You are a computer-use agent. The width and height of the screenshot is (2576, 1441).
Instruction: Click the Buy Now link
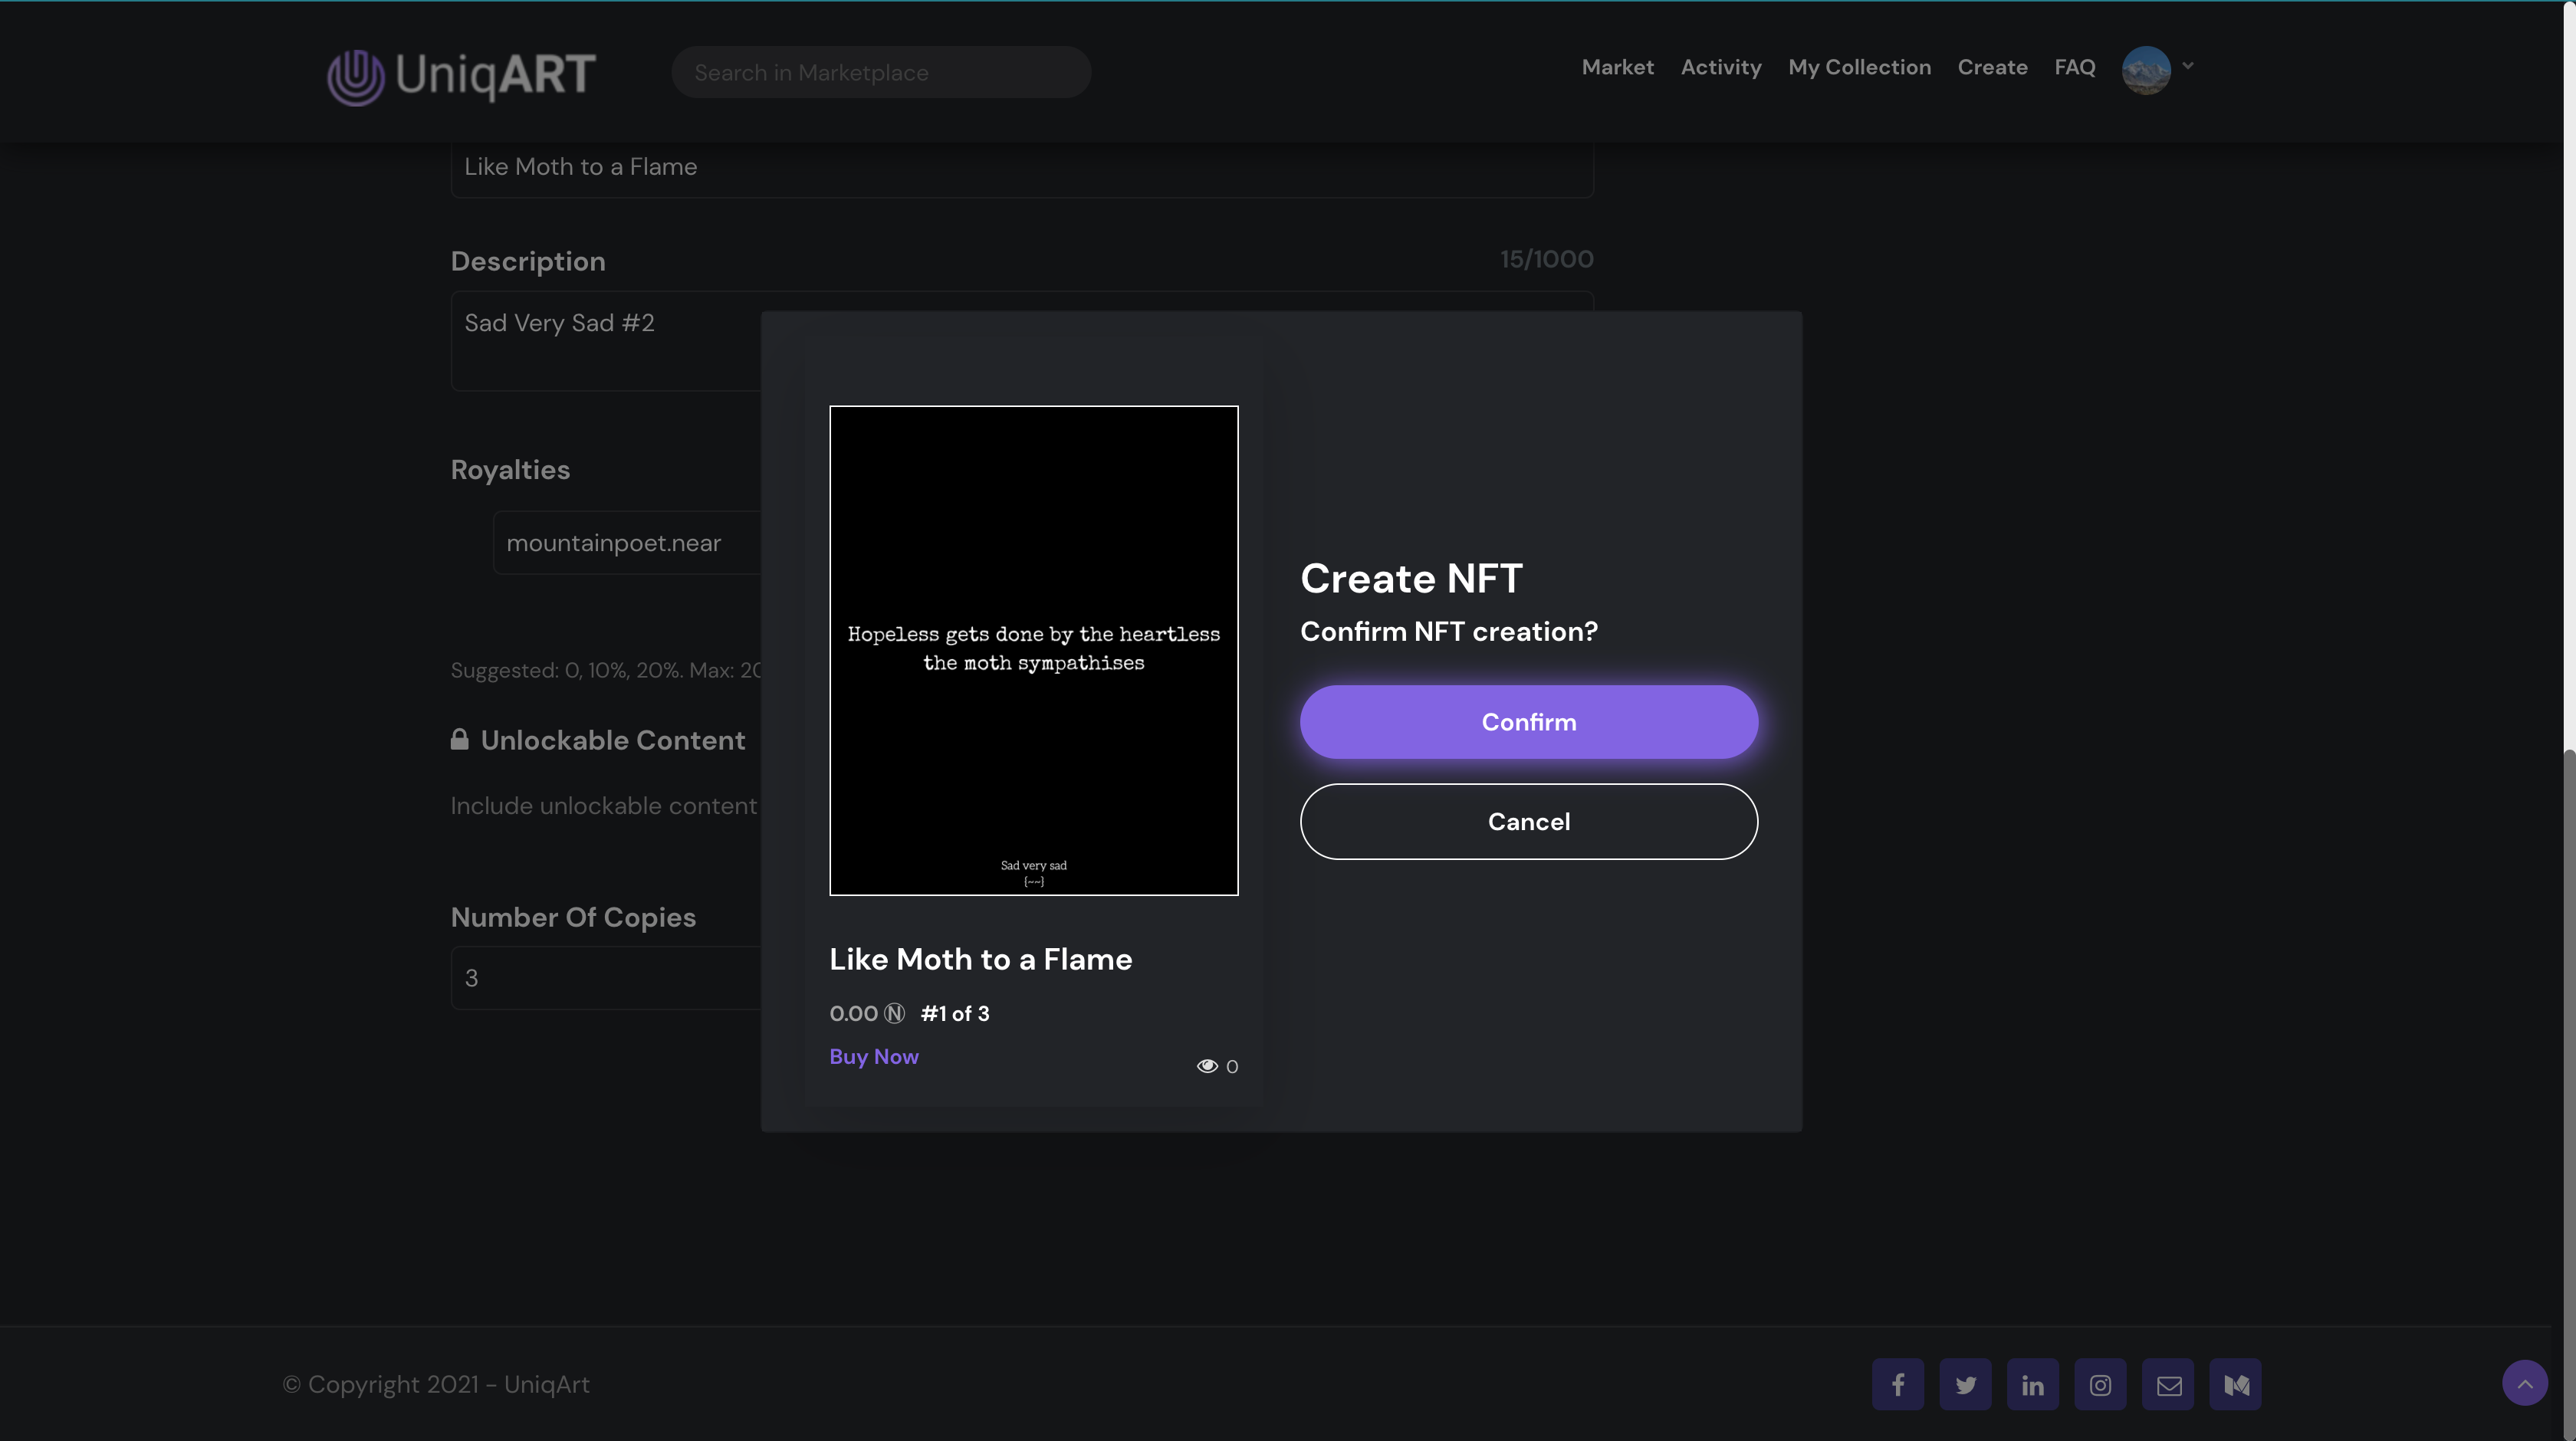click(x=873, y=1057)
